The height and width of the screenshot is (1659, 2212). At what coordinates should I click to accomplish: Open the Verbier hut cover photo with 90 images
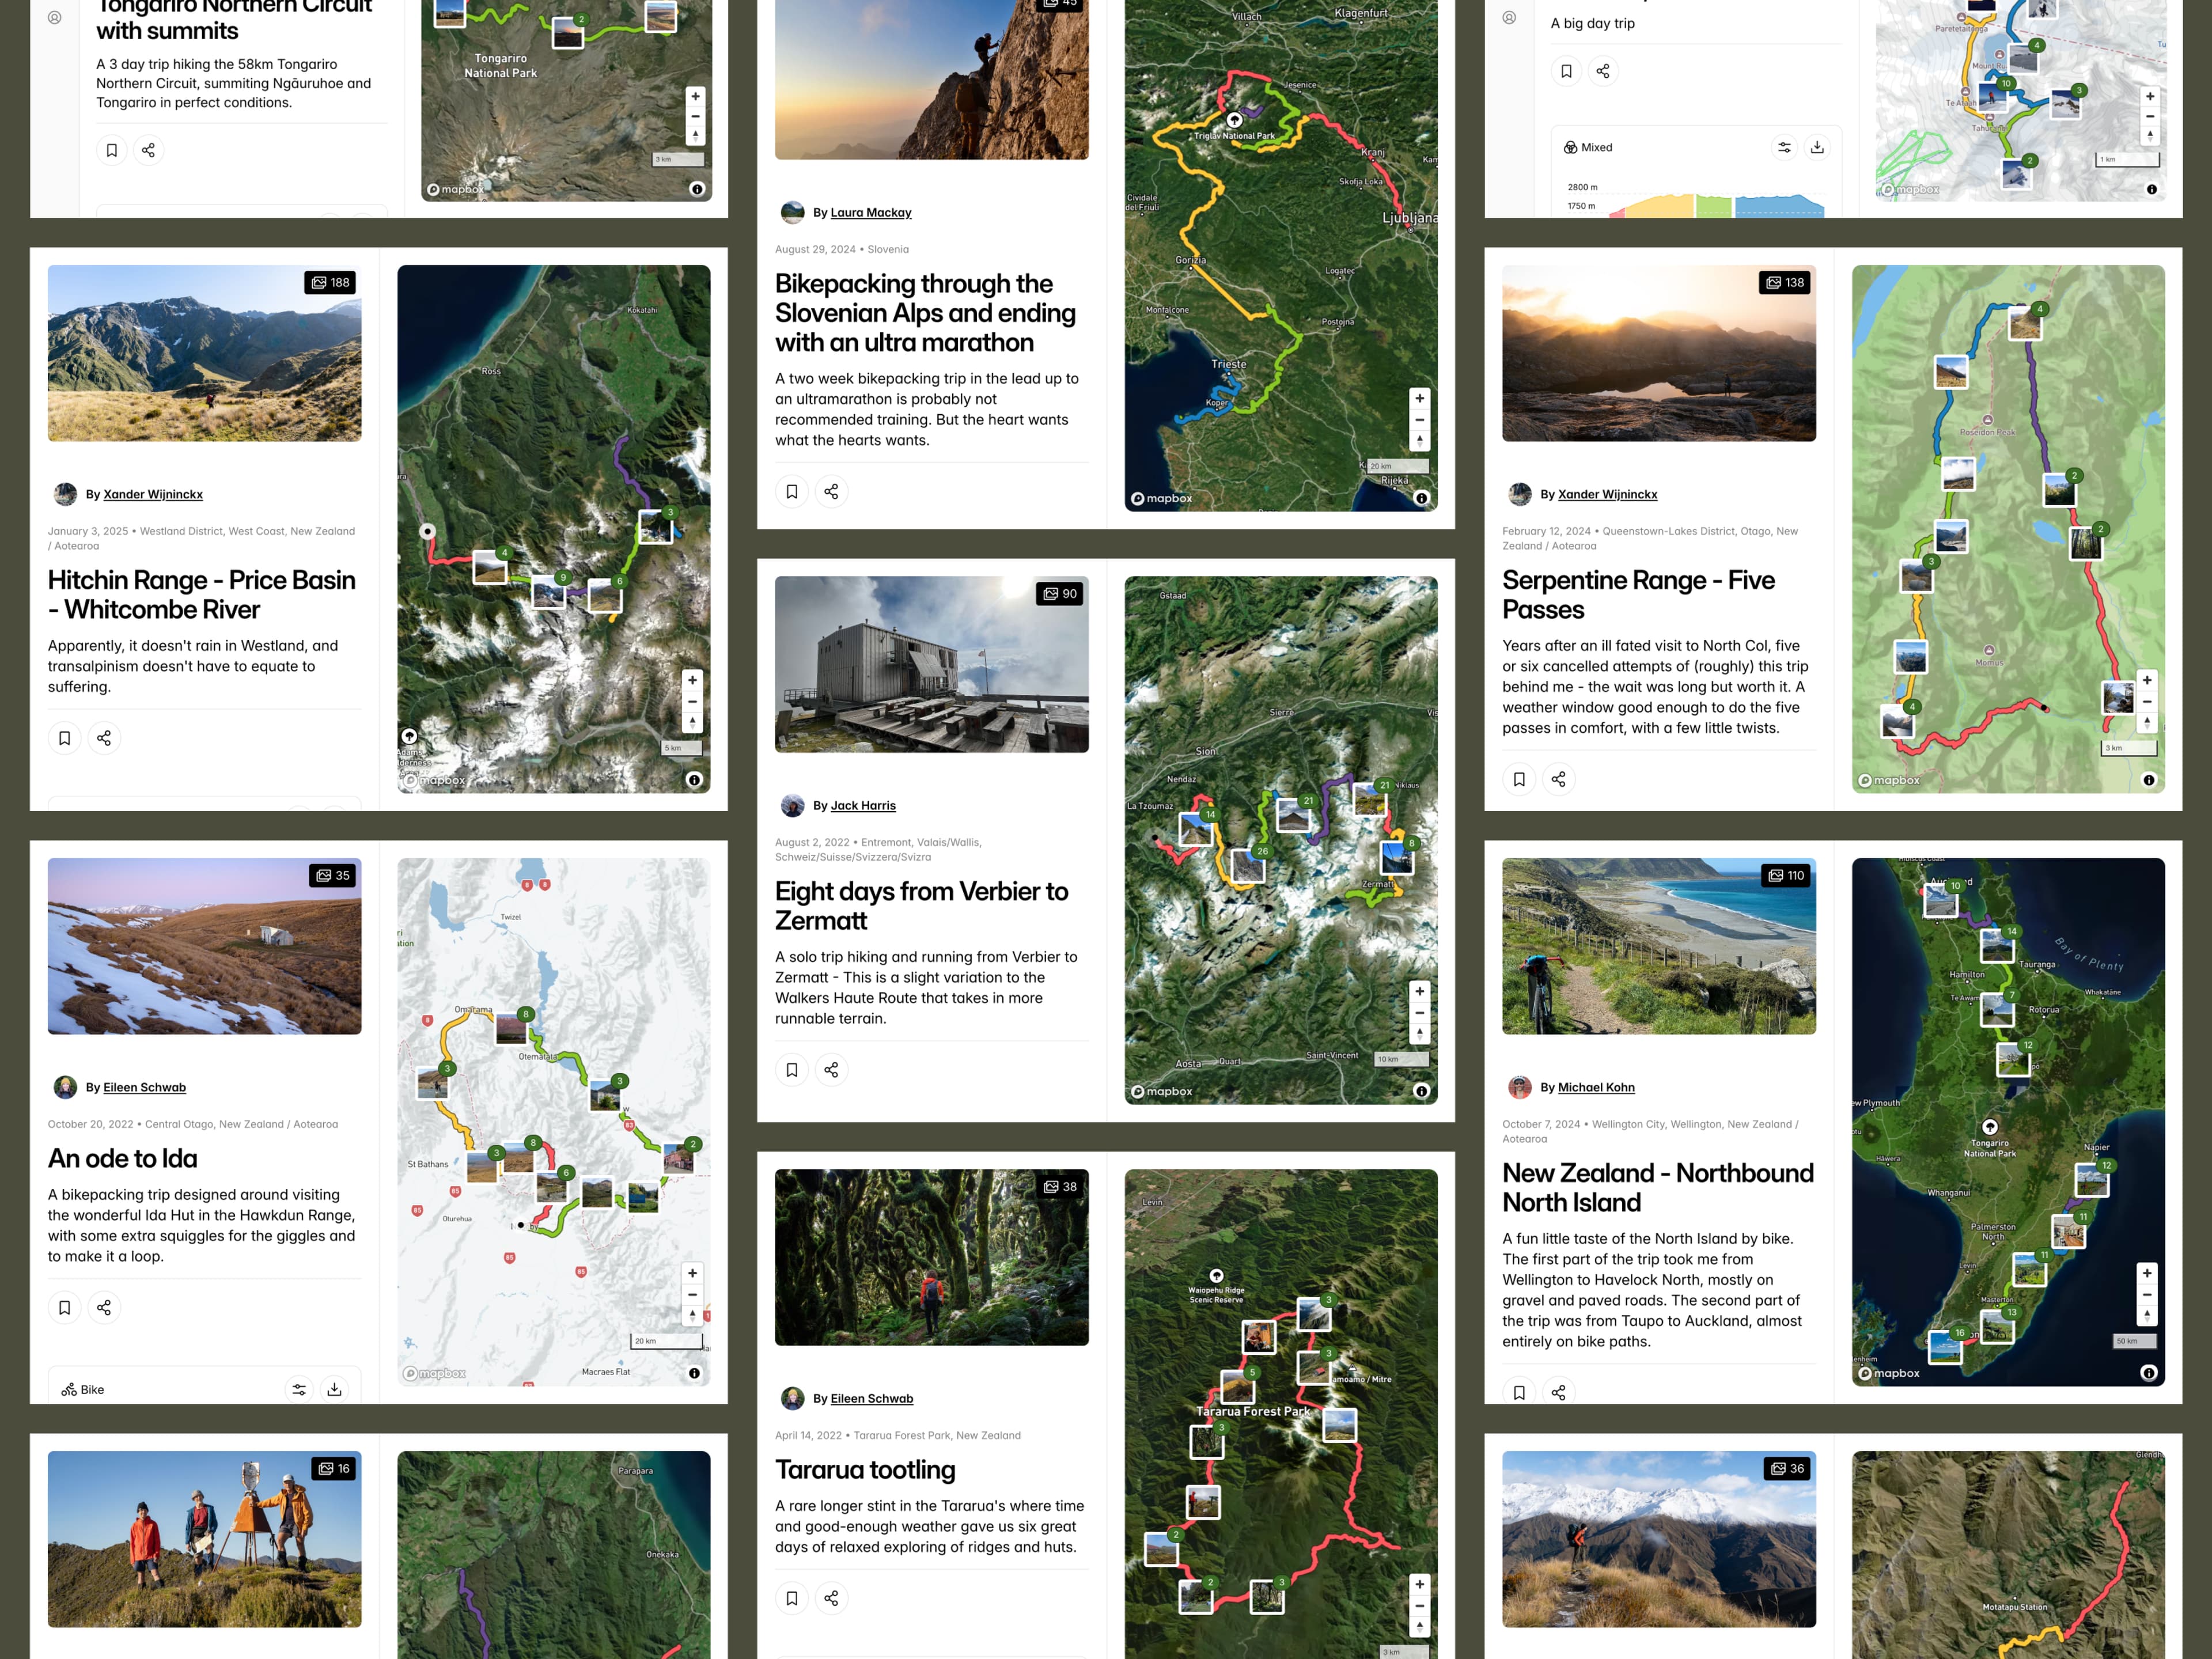pyautogui.click(x=932, y=664)
